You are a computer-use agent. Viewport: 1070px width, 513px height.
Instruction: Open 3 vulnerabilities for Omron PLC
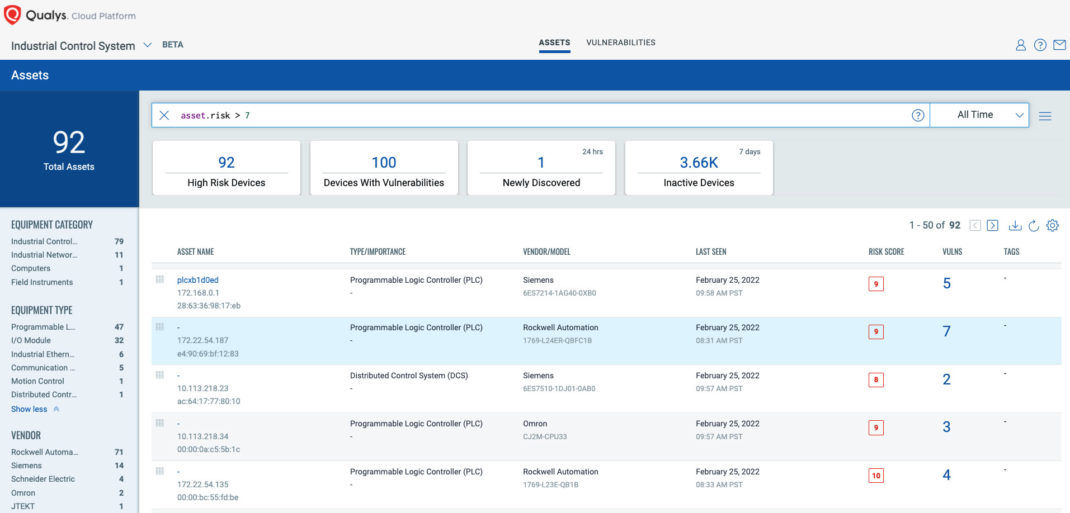pyautogui.click(x=946, y=427)
